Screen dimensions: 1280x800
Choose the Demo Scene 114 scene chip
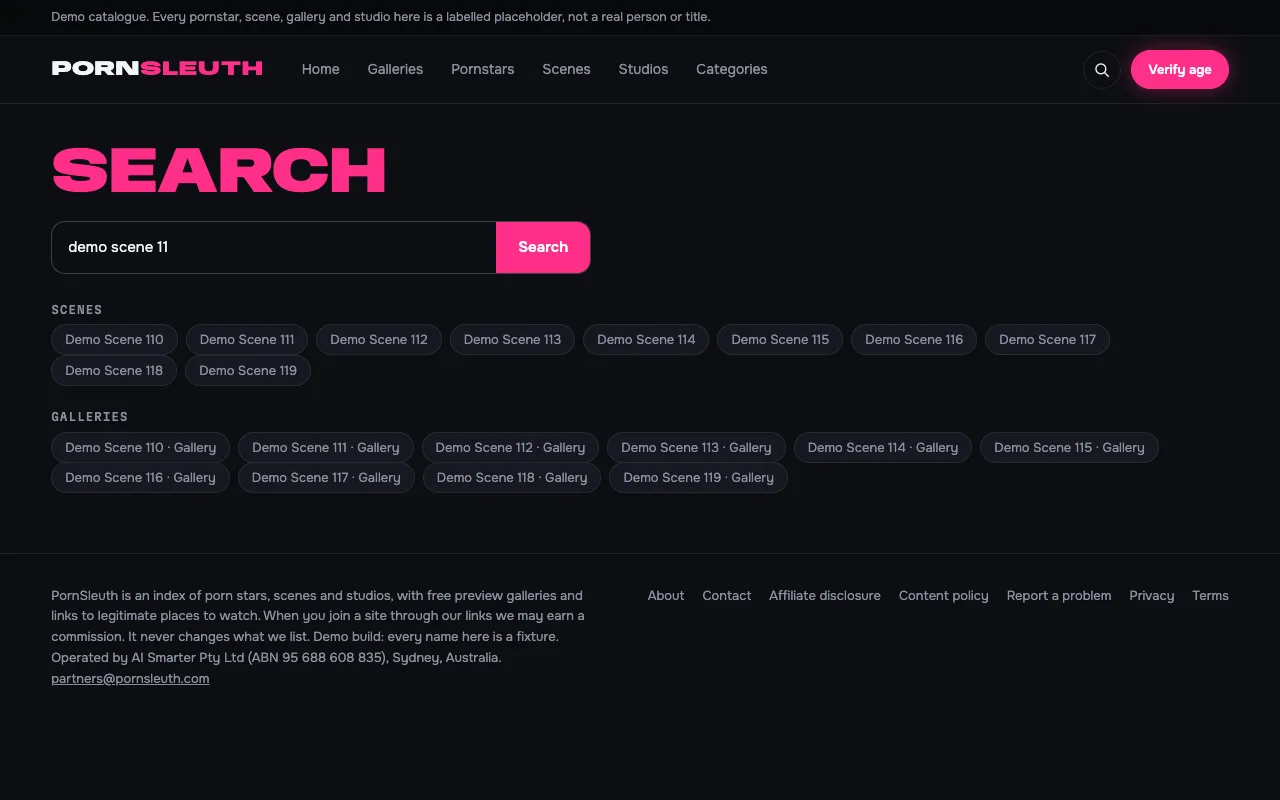(x=646, y=340)
